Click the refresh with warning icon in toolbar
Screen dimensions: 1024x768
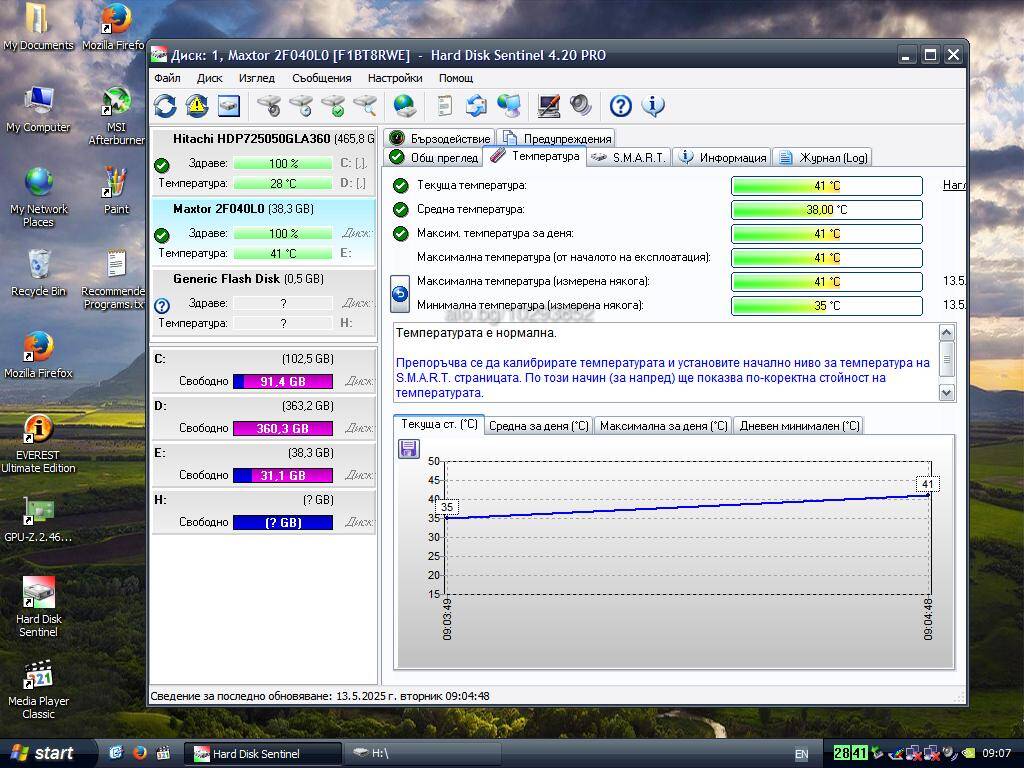pos(197,106)
